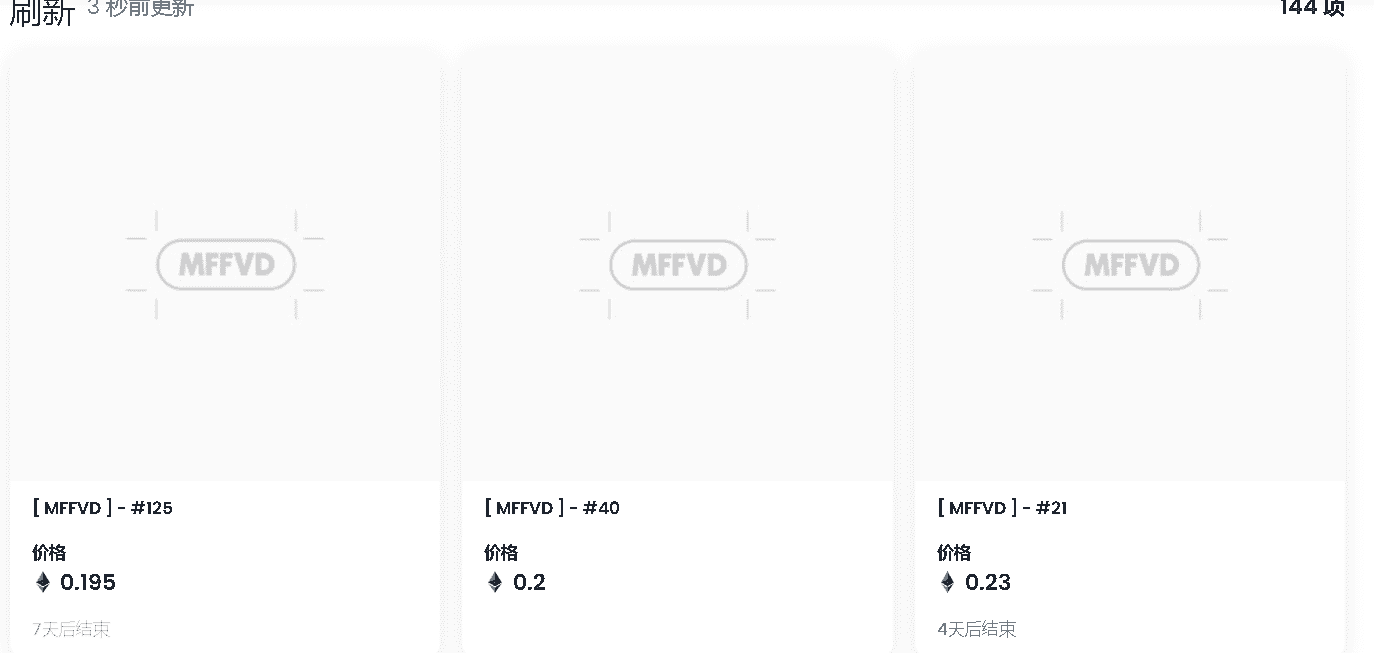Click the 4天后结束 auction countdown
Screen dimensions: 1374x653
pos(976,629)
